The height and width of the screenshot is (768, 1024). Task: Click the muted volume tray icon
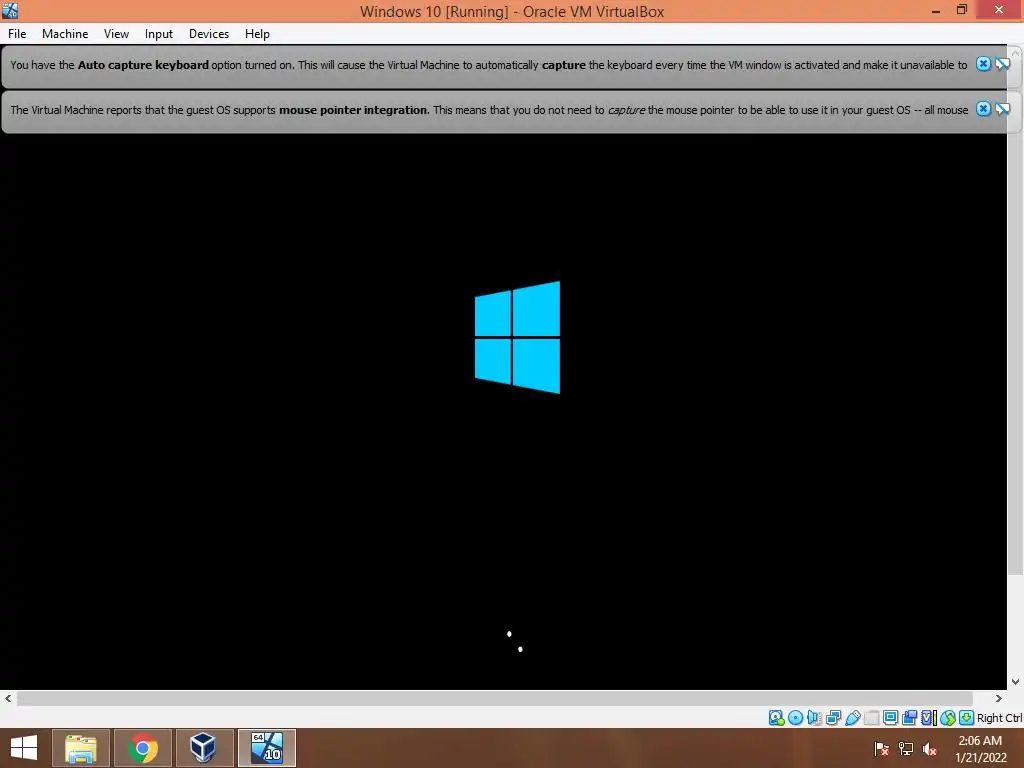(929, 748)
